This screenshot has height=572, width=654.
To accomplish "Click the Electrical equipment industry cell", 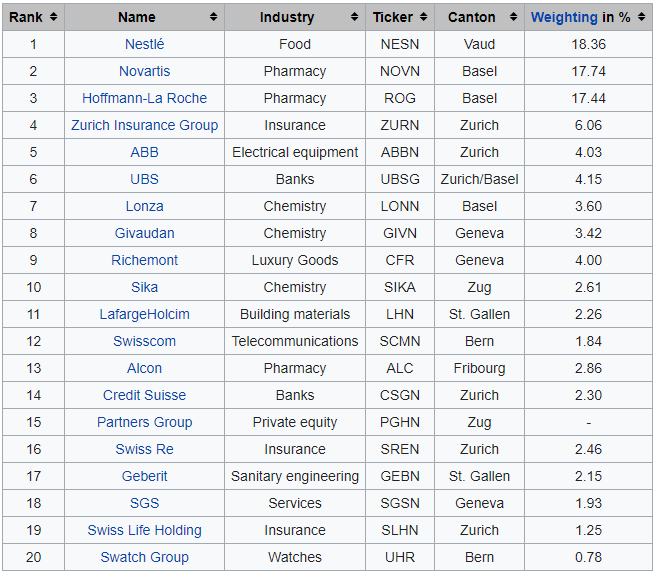I will click(295, 152).
